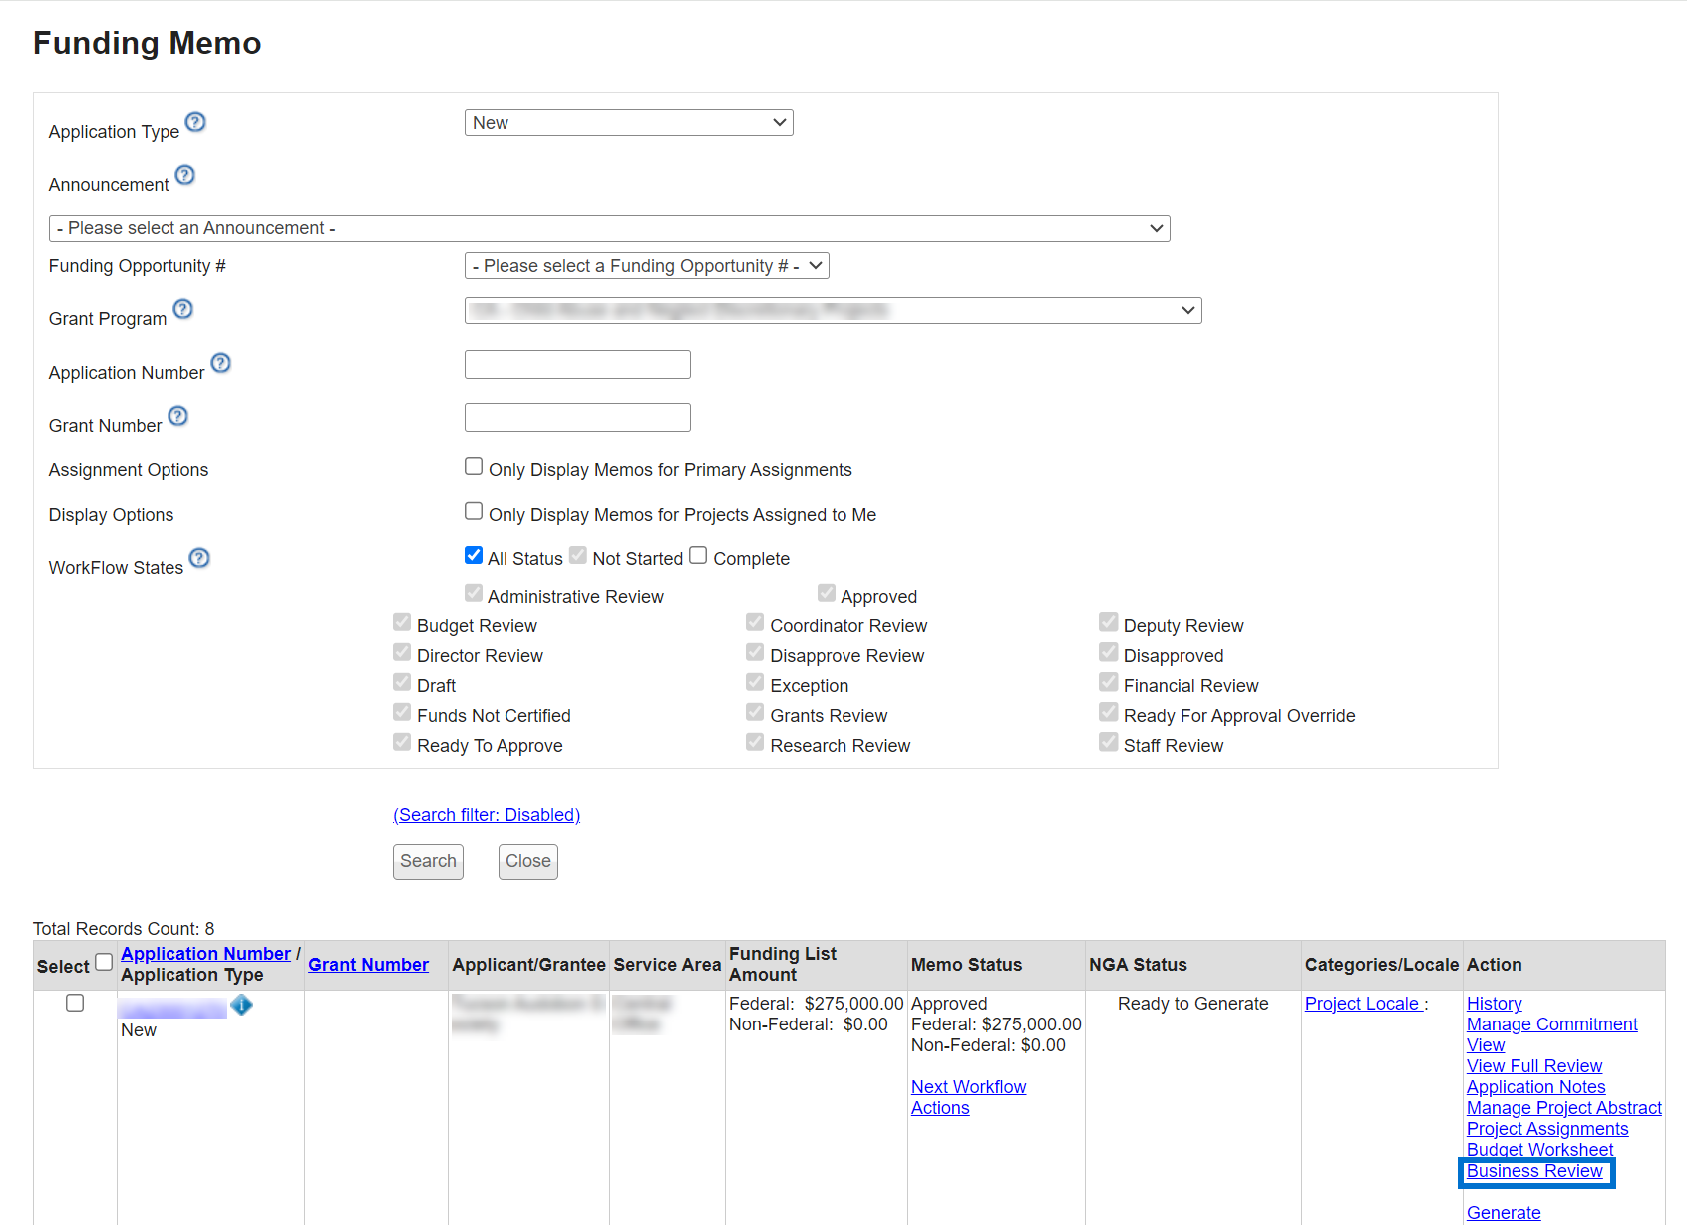
Task: Click WorkFlow States help icon
Action: click(x=199, y=558)
